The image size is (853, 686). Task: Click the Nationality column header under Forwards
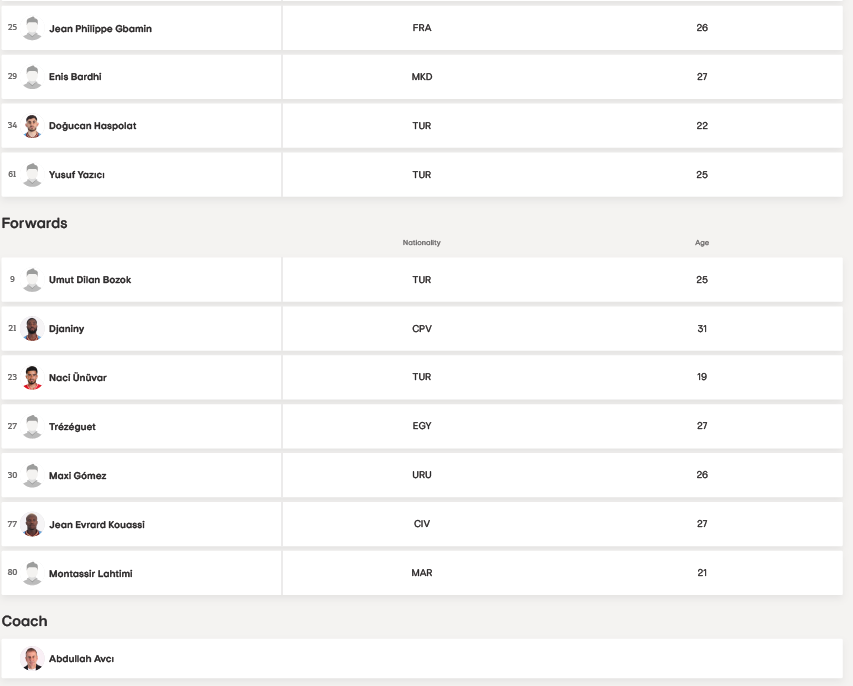pos(422,243)
